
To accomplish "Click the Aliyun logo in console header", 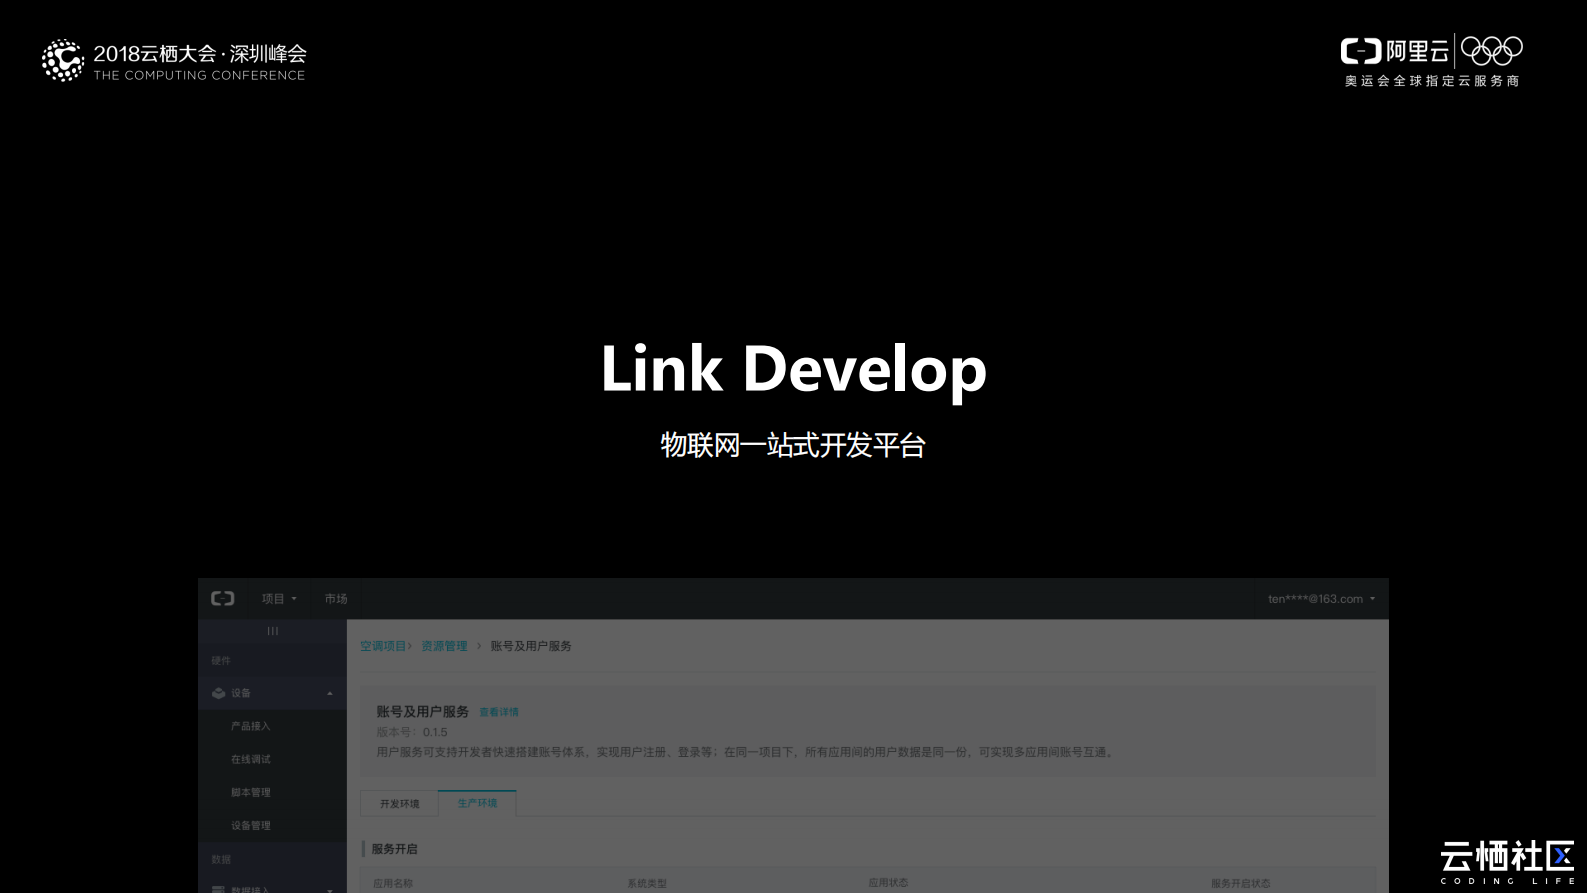I will pyautogui.click(x=222, y=598).
